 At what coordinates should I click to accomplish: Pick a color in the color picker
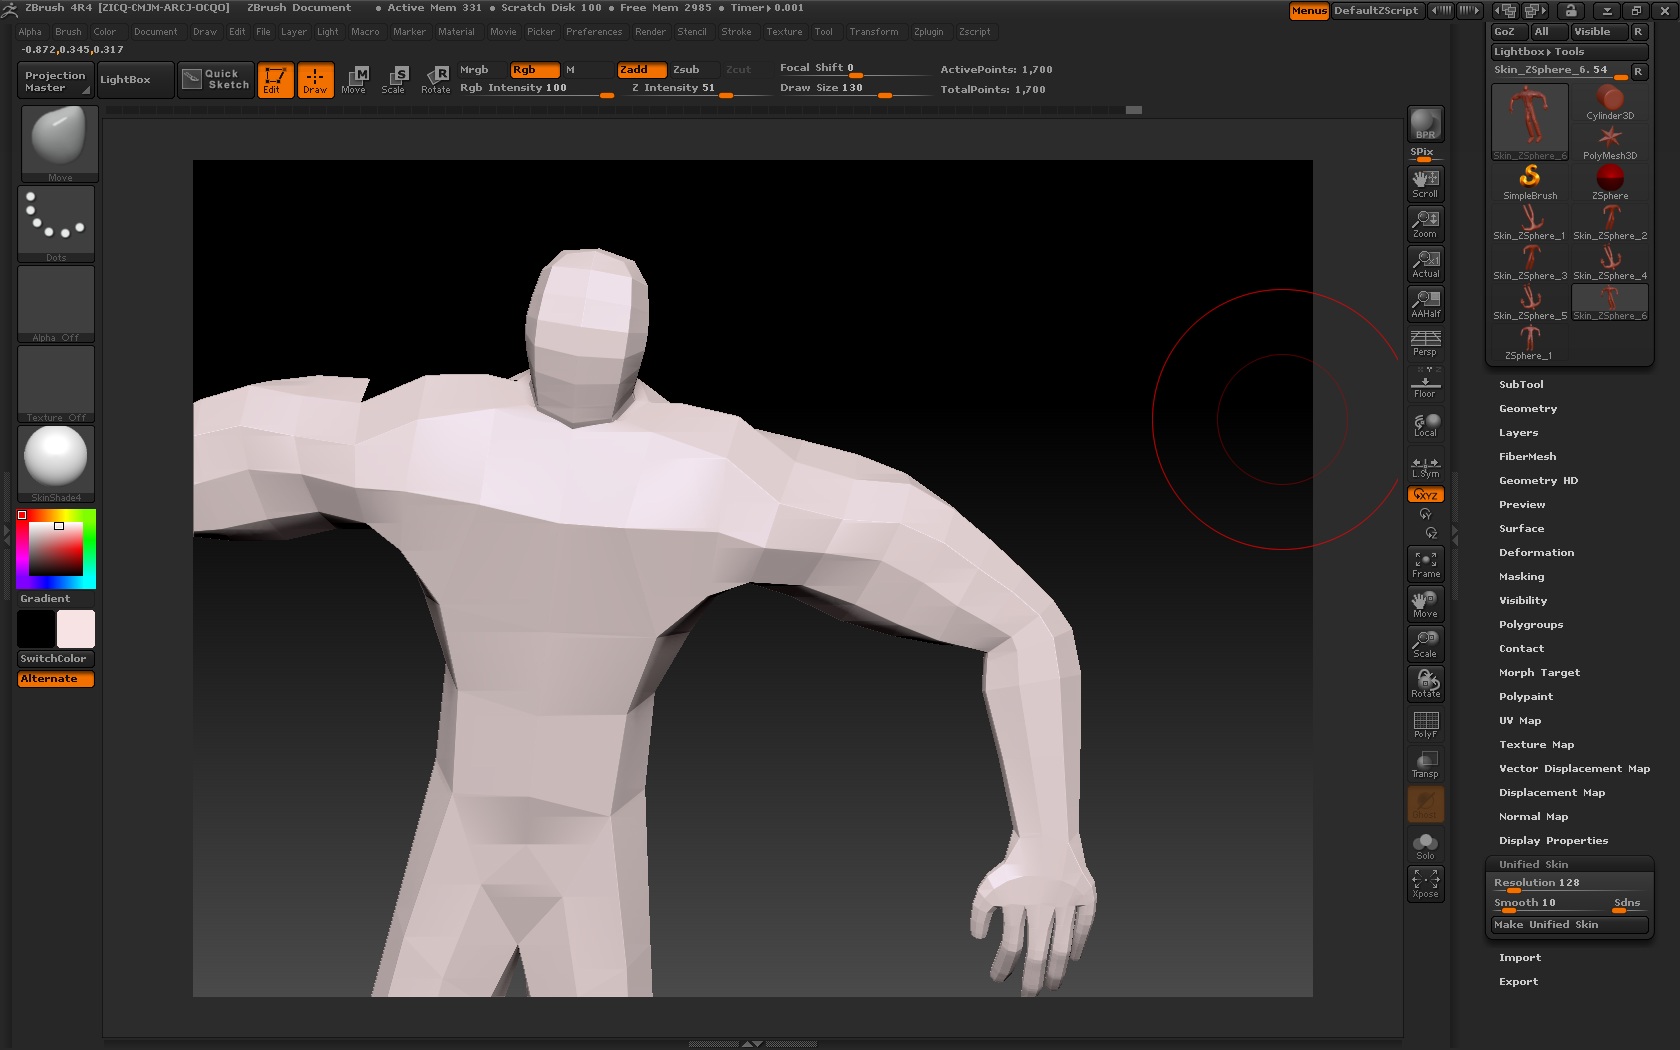56,549
